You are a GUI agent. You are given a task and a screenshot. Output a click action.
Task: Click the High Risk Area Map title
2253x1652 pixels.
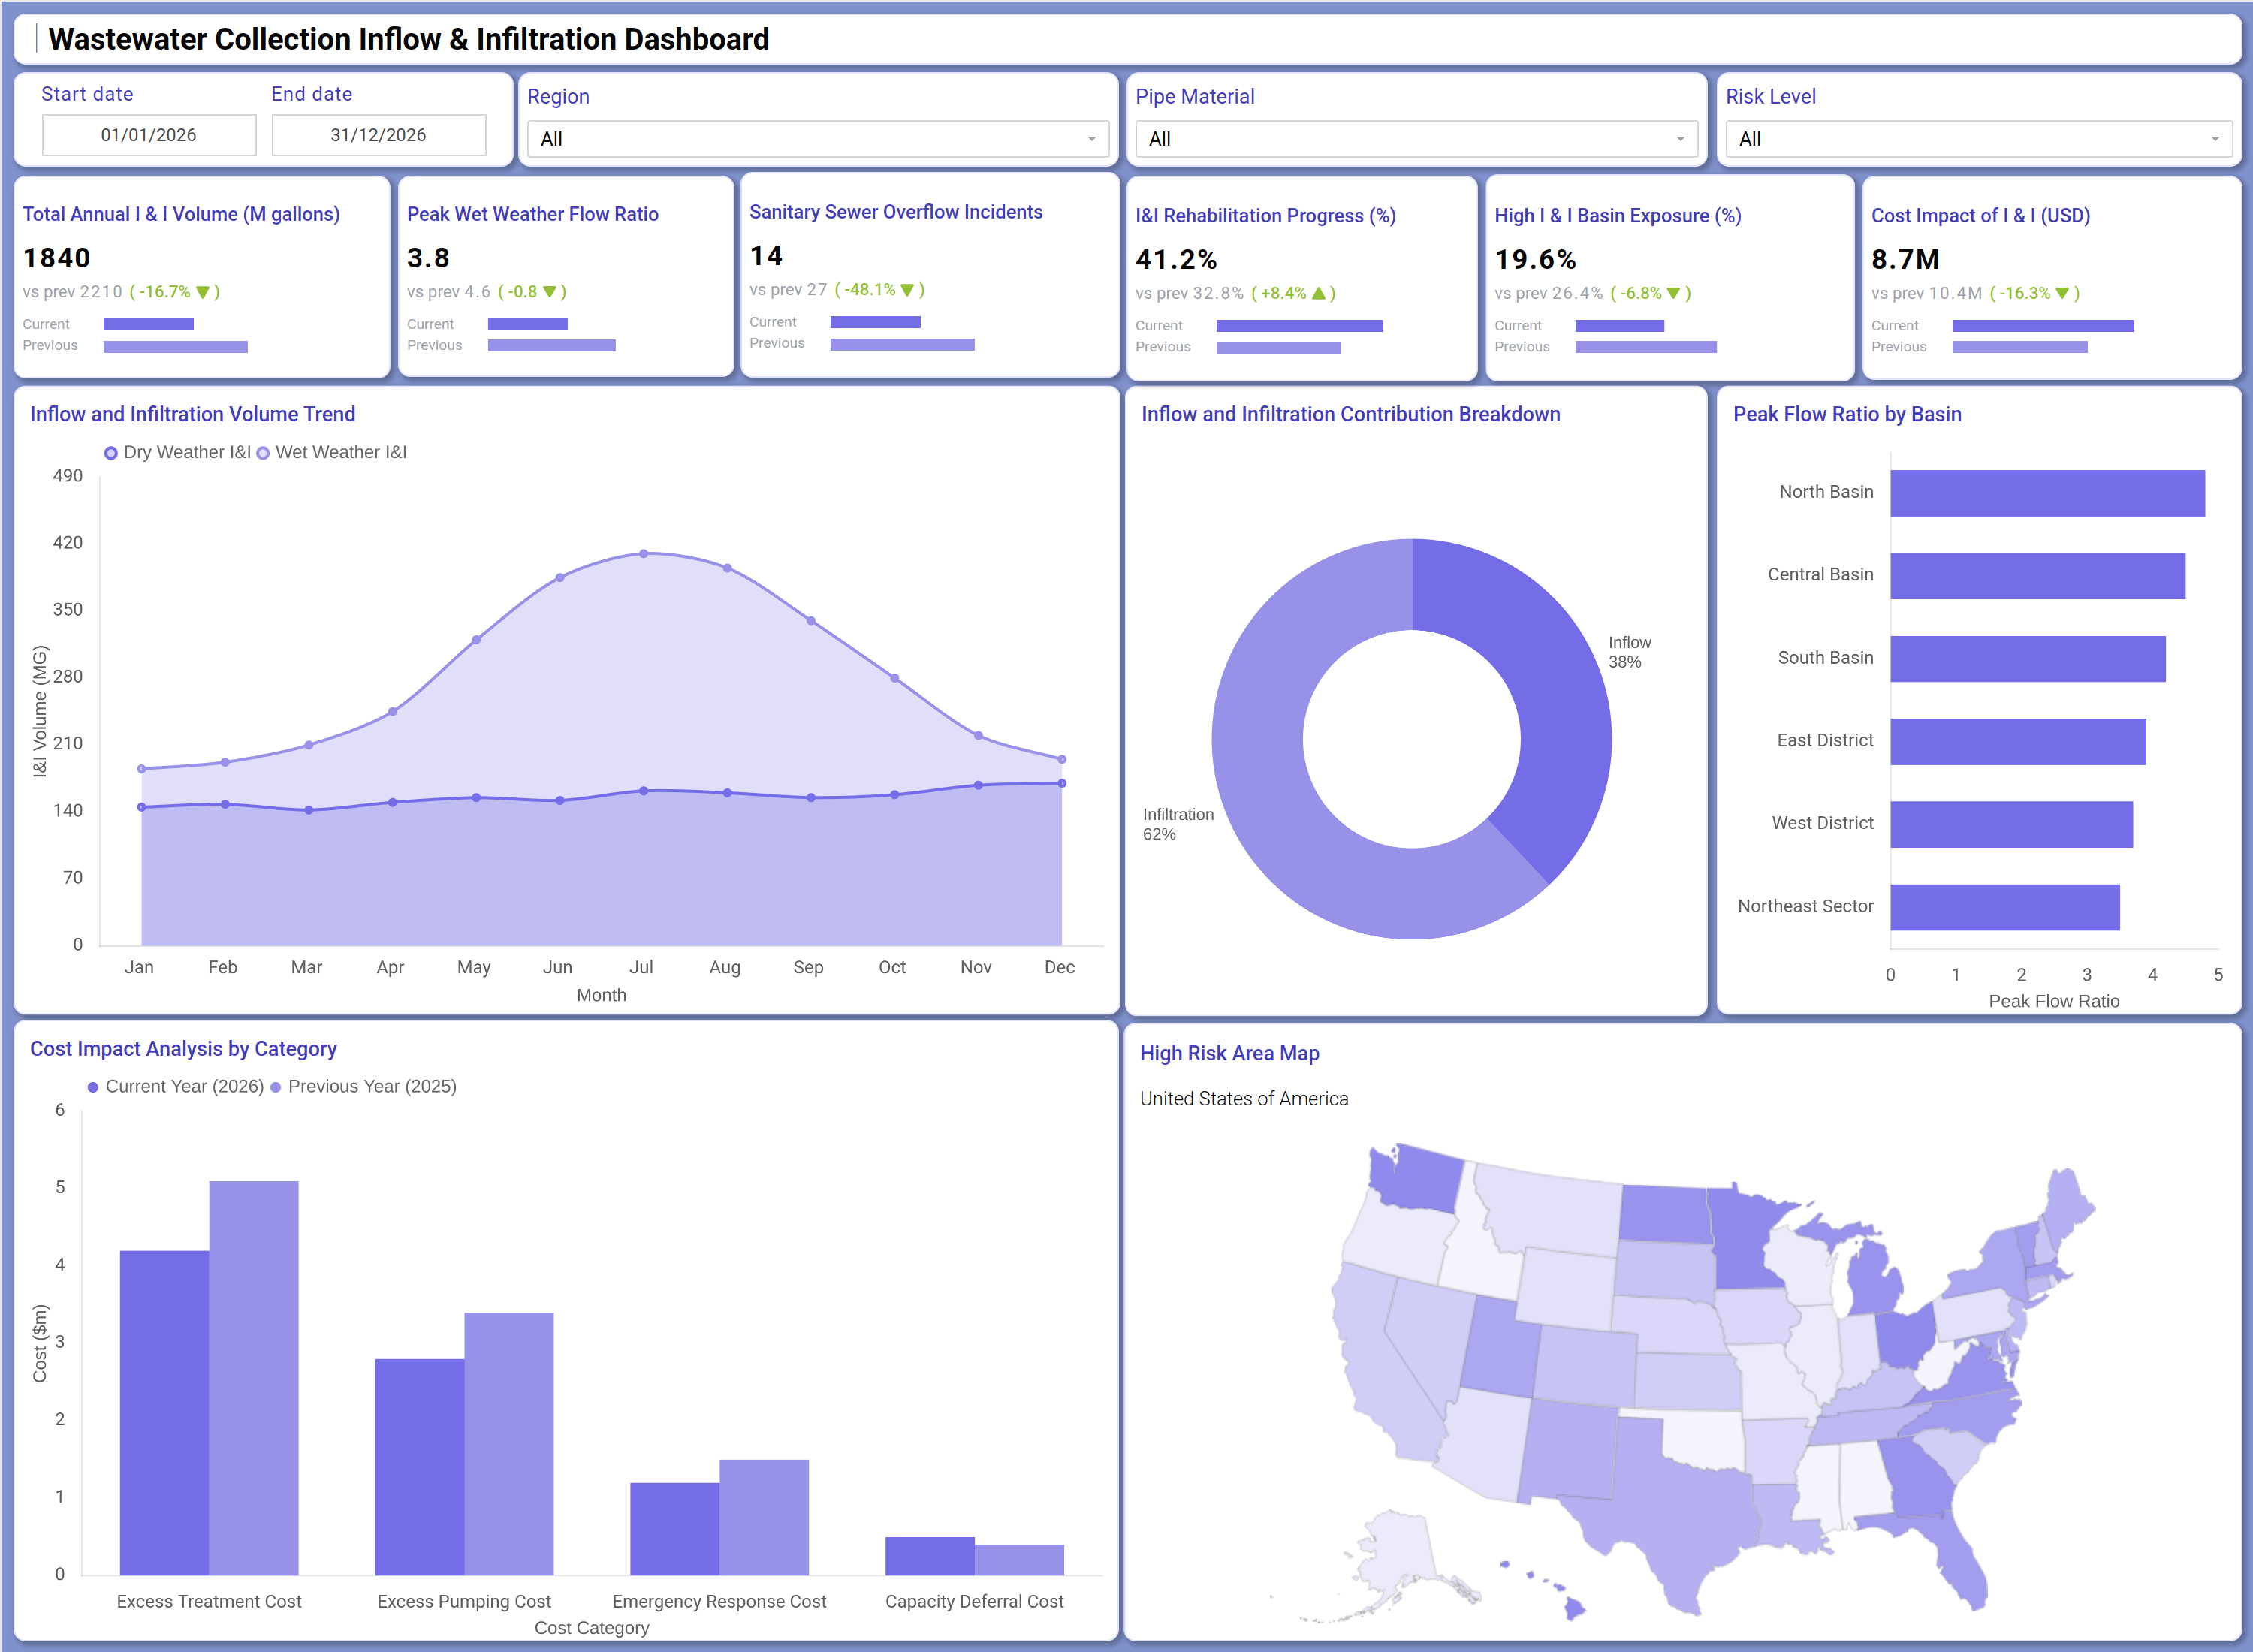click(1229, 1053)
